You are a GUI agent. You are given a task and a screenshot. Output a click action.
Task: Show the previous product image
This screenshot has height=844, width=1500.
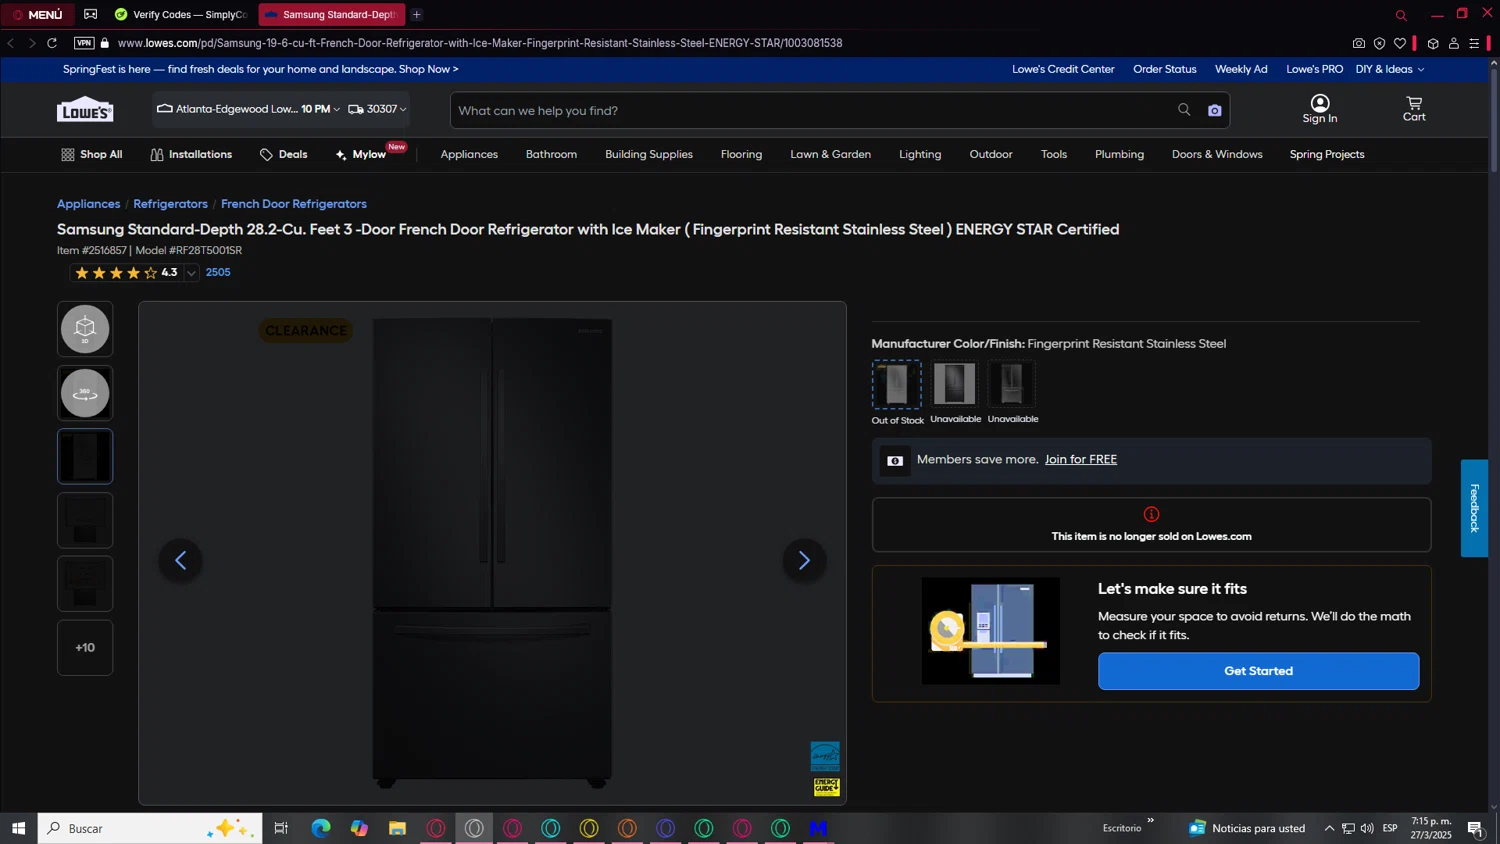click(x=181, y=560)
